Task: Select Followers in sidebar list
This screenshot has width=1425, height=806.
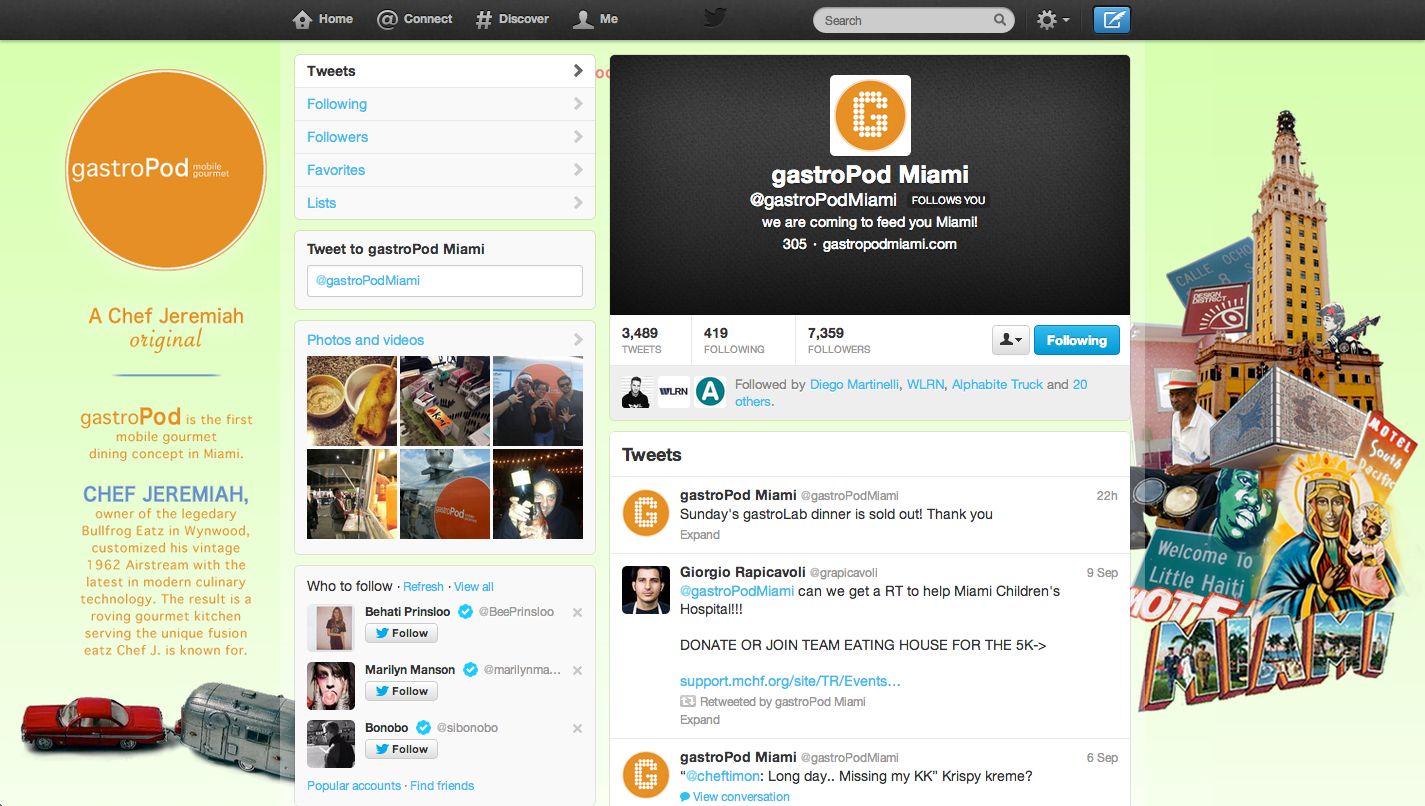Action: (x=445, y=137)
